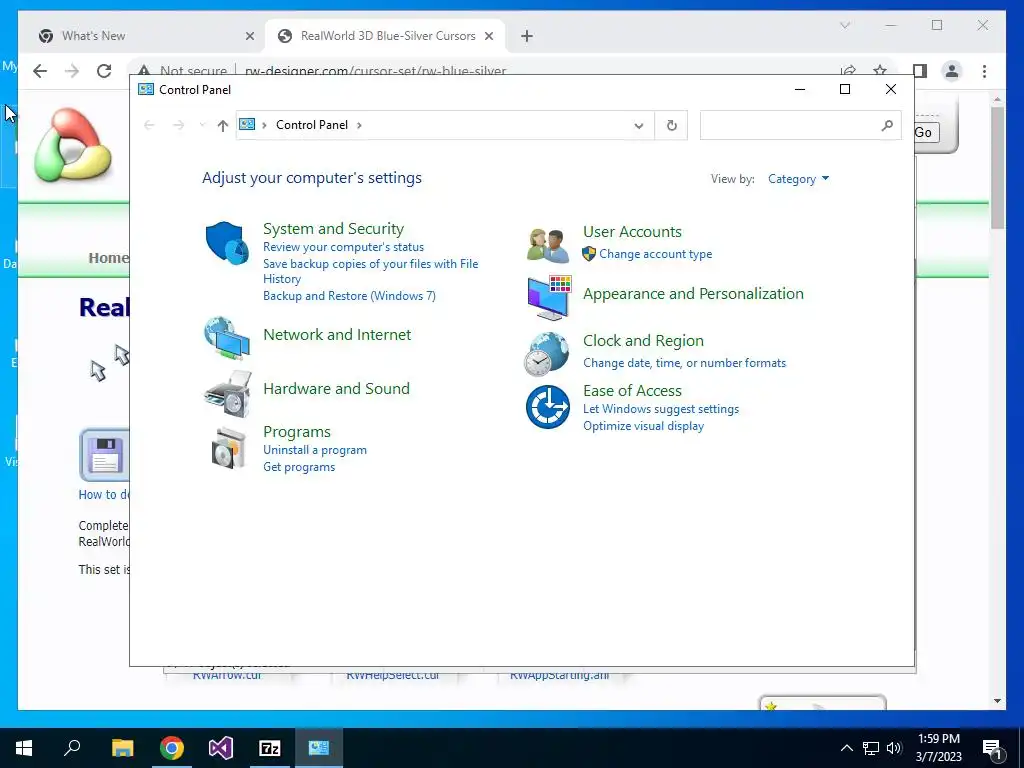Screen dimensions: 1024x768
Task: Open Backup and Restore (Windows 7)
Action: (349, 296)
